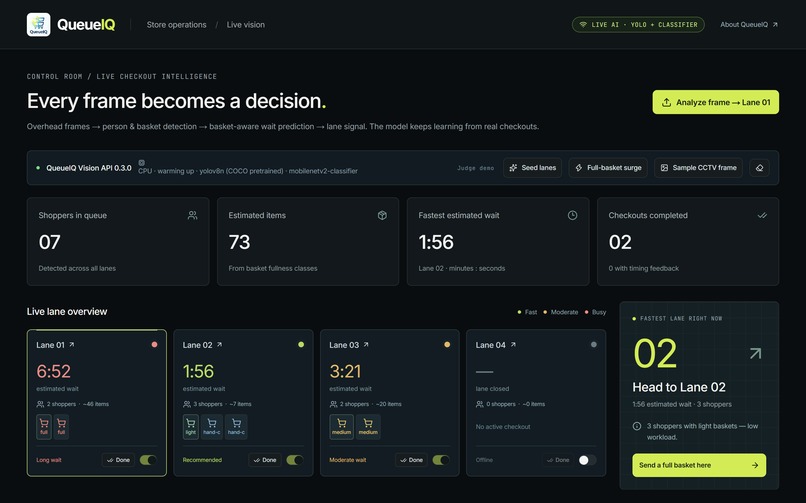Open the Store operations nav item
The width and height of the screenshot is (806, 503).
[x=176, y=25]
